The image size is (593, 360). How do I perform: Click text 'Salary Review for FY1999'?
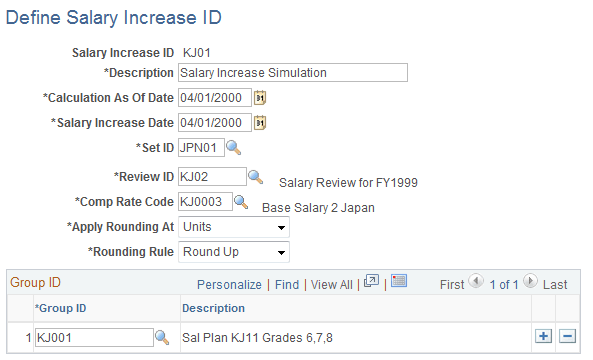pos(348,183)
